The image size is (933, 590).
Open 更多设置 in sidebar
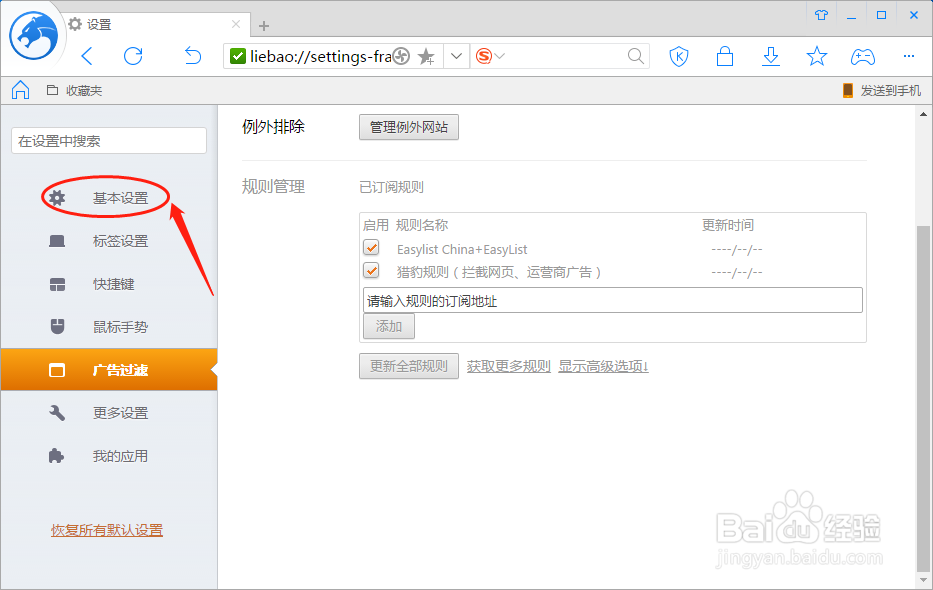coord(108,413)
